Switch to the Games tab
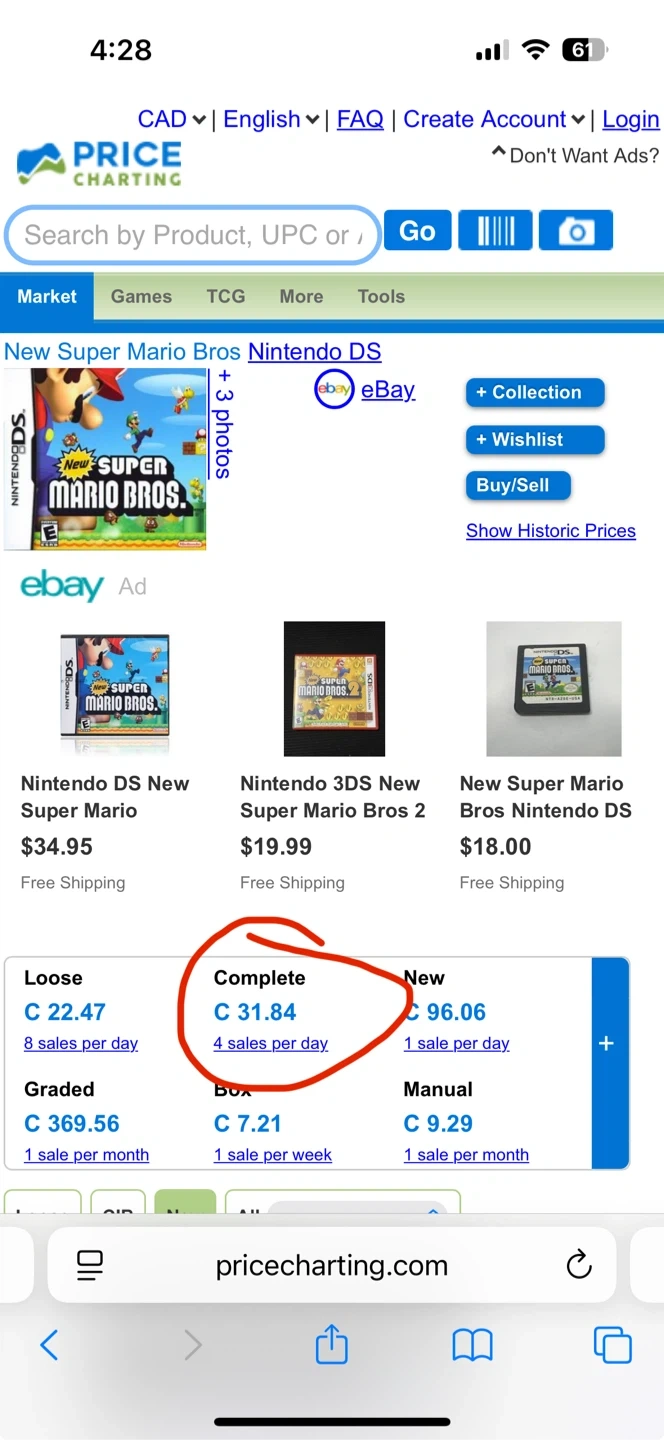This screenshot has height=1440, width=664. [141, 297]
